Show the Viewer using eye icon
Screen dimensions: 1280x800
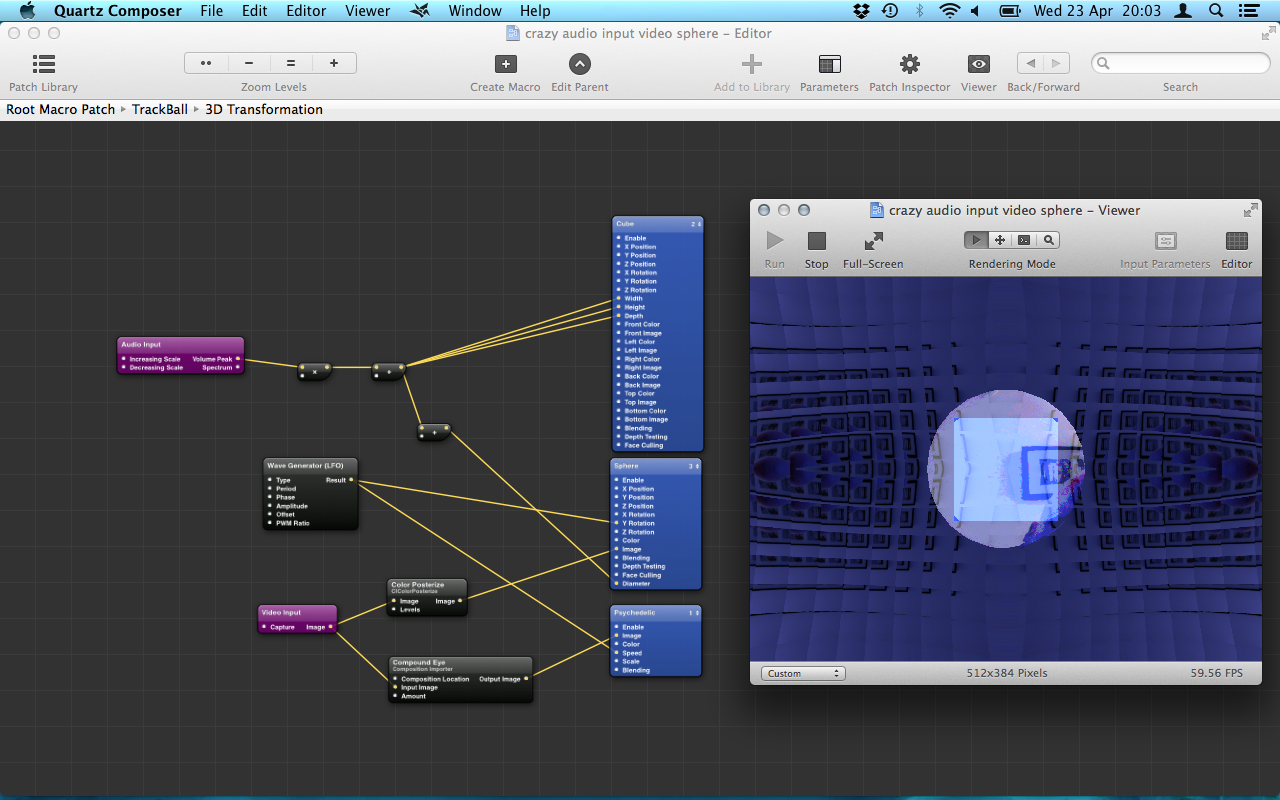[x=978, y=64]
